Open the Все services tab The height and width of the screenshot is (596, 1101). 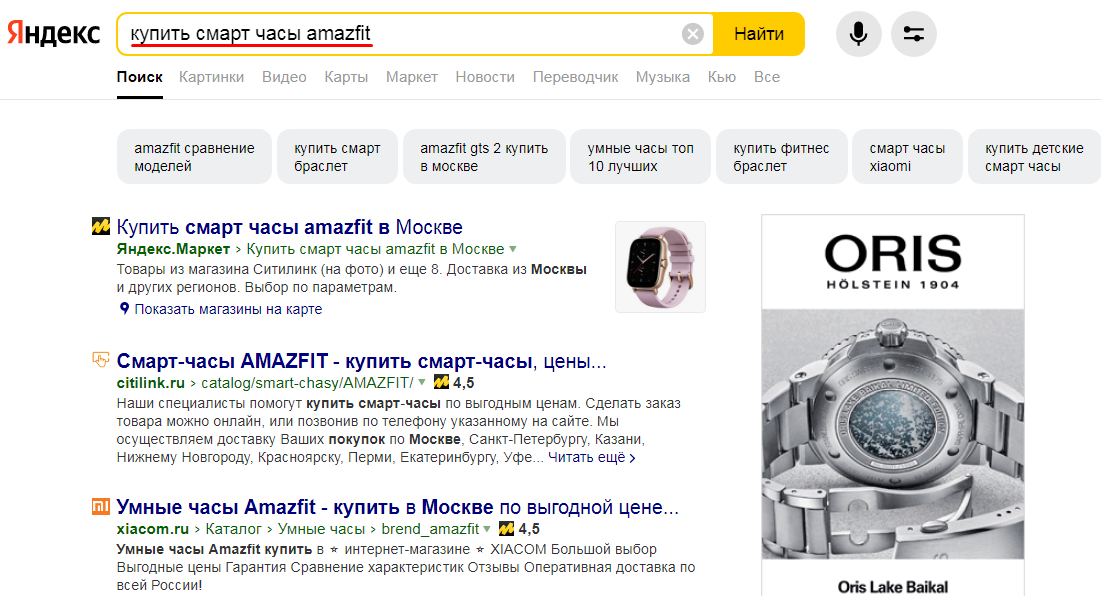[767, 77]
